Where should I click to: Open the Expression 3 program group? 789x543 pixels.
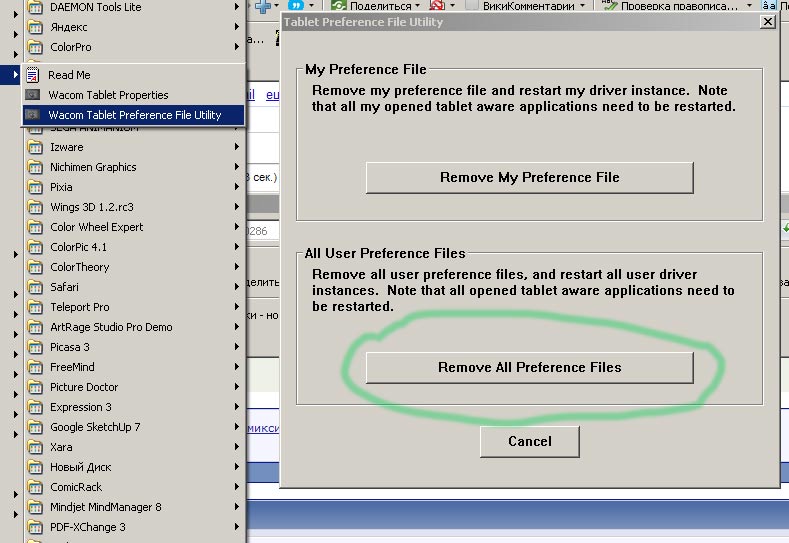click(134, 407)
